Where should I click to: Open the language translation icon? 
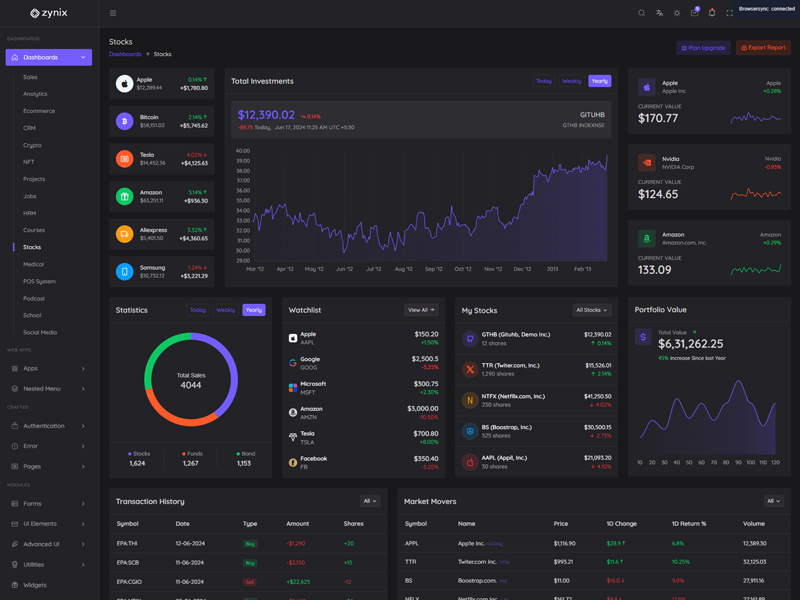[659, 13]
